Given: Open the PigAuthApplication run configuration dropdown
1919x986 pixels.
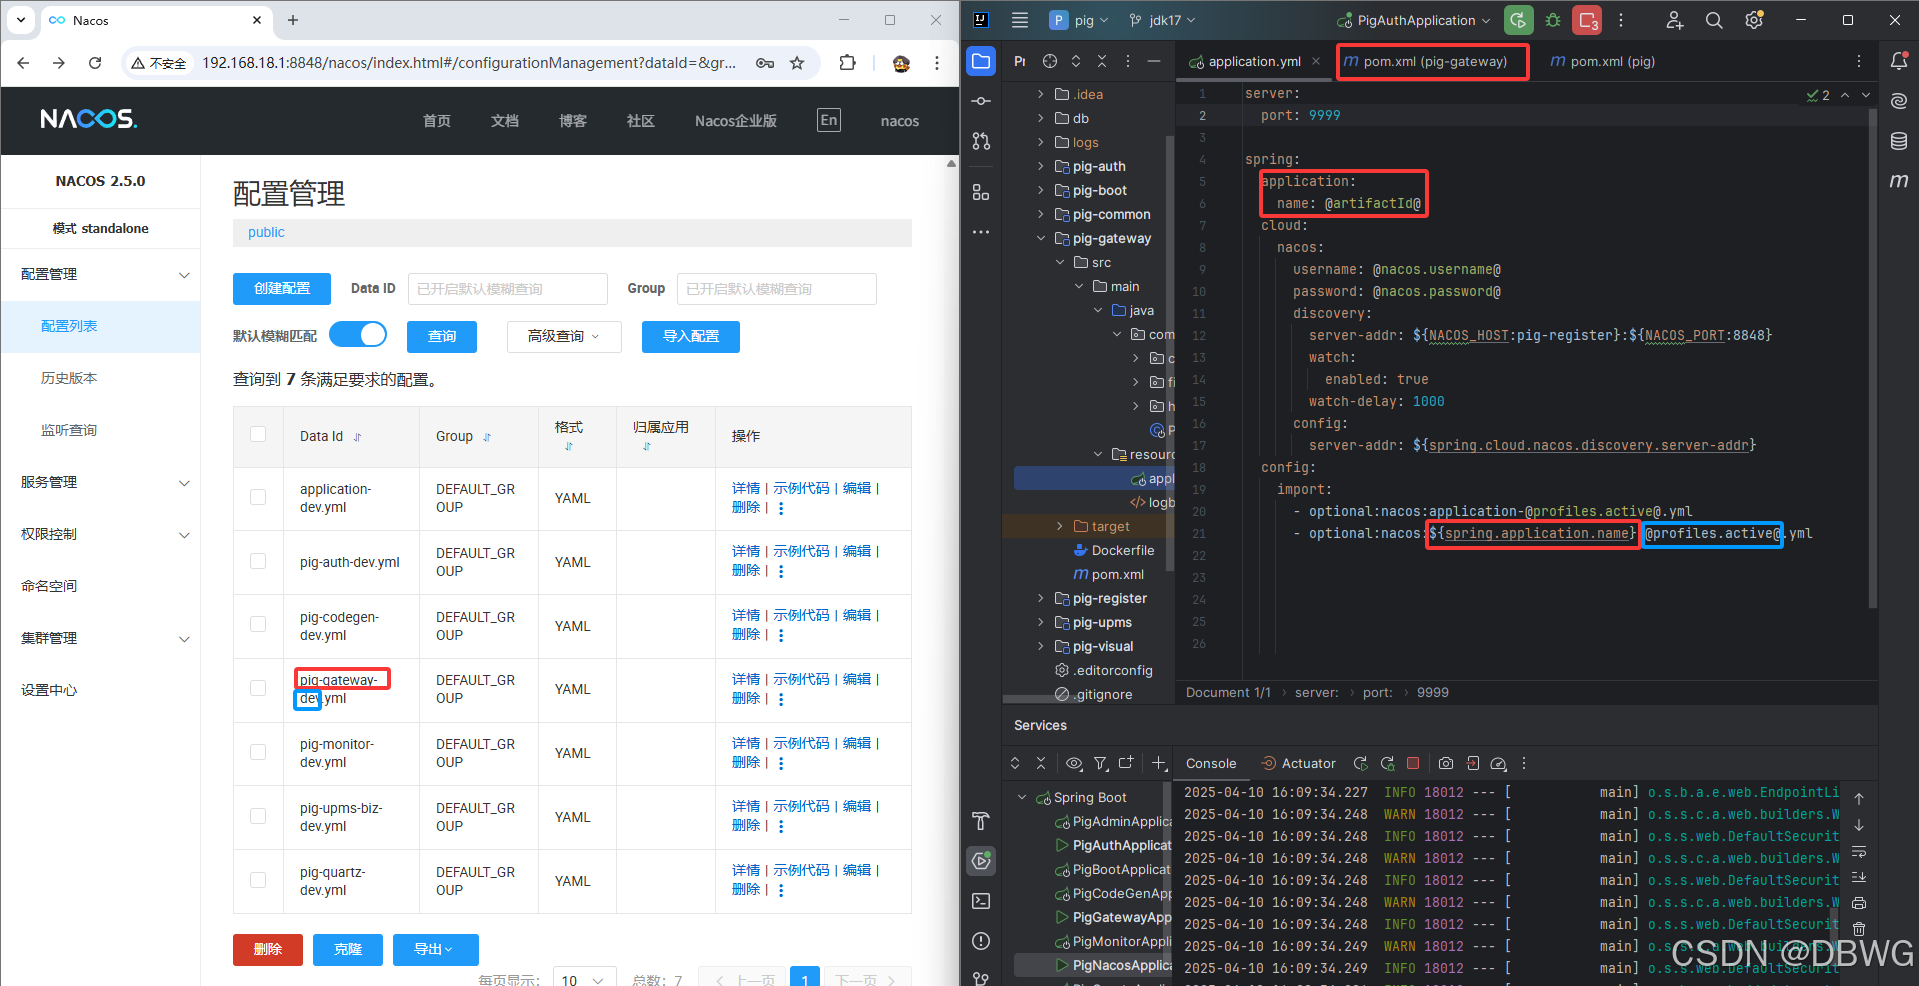Looking at the screenshot, I should (x=1413, y=20).
